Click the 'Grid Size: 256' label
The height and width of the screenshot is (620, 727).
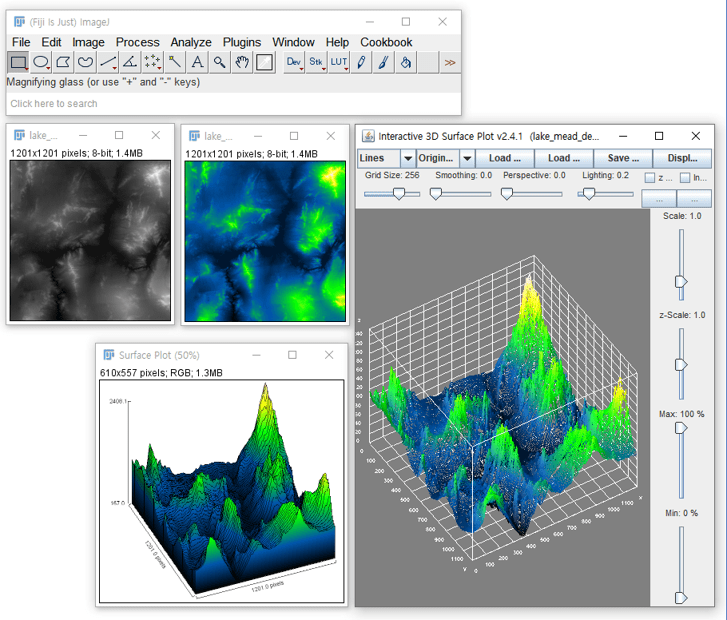click(x=392, y=175)
